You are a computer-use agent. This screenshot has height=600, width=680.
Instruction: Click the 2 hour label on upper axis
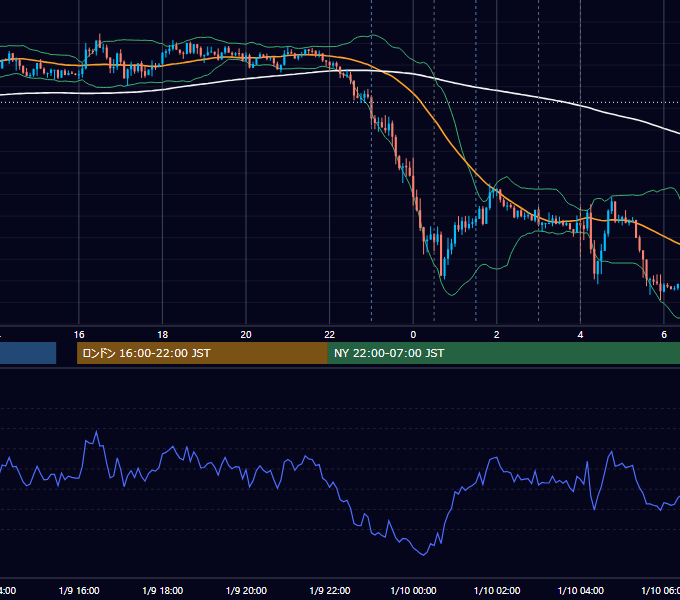click(x=497, y=334)
